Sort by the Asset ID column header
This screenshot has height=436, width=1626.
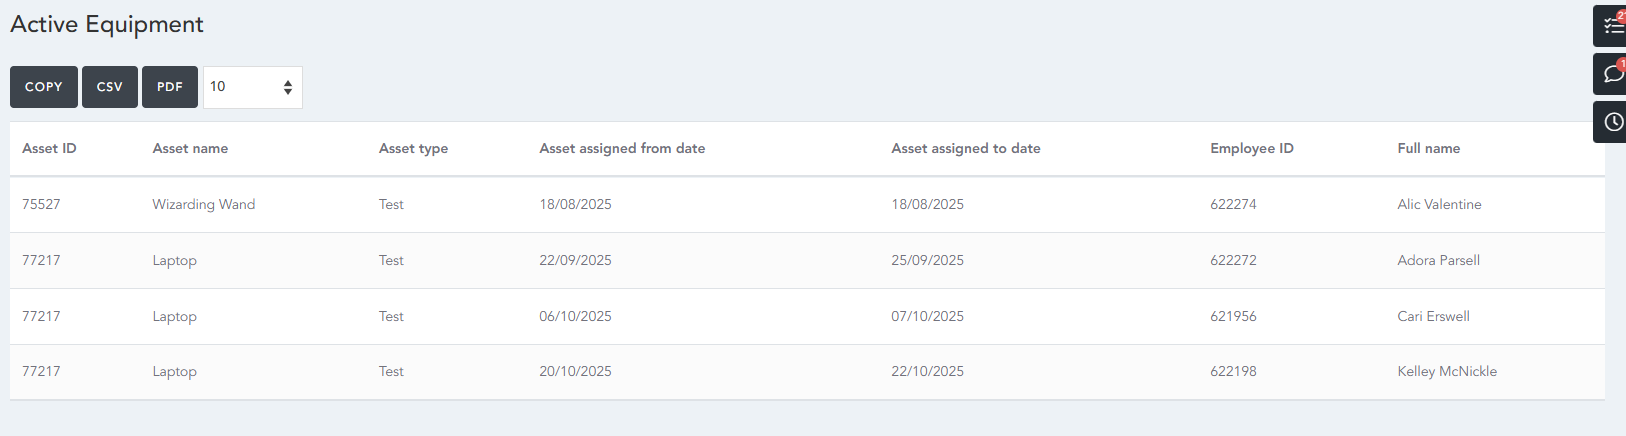pyautogui.click(x=49, y=148)
